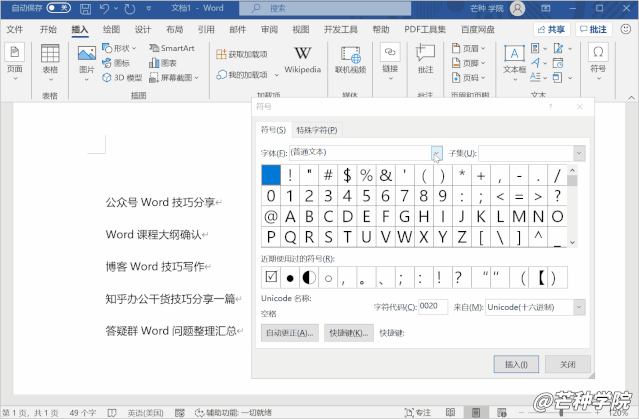Pick the half-filled circle recent symbol
The height and width of the screenshot is (419, 639).
(309, 276)
